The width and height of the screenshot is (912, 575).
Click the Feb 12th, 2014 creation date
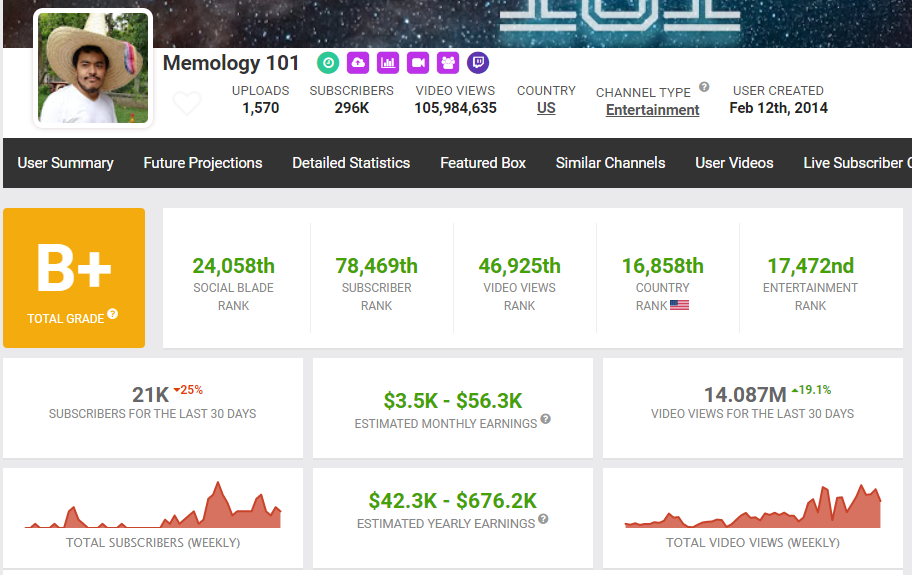click(778, 108)
